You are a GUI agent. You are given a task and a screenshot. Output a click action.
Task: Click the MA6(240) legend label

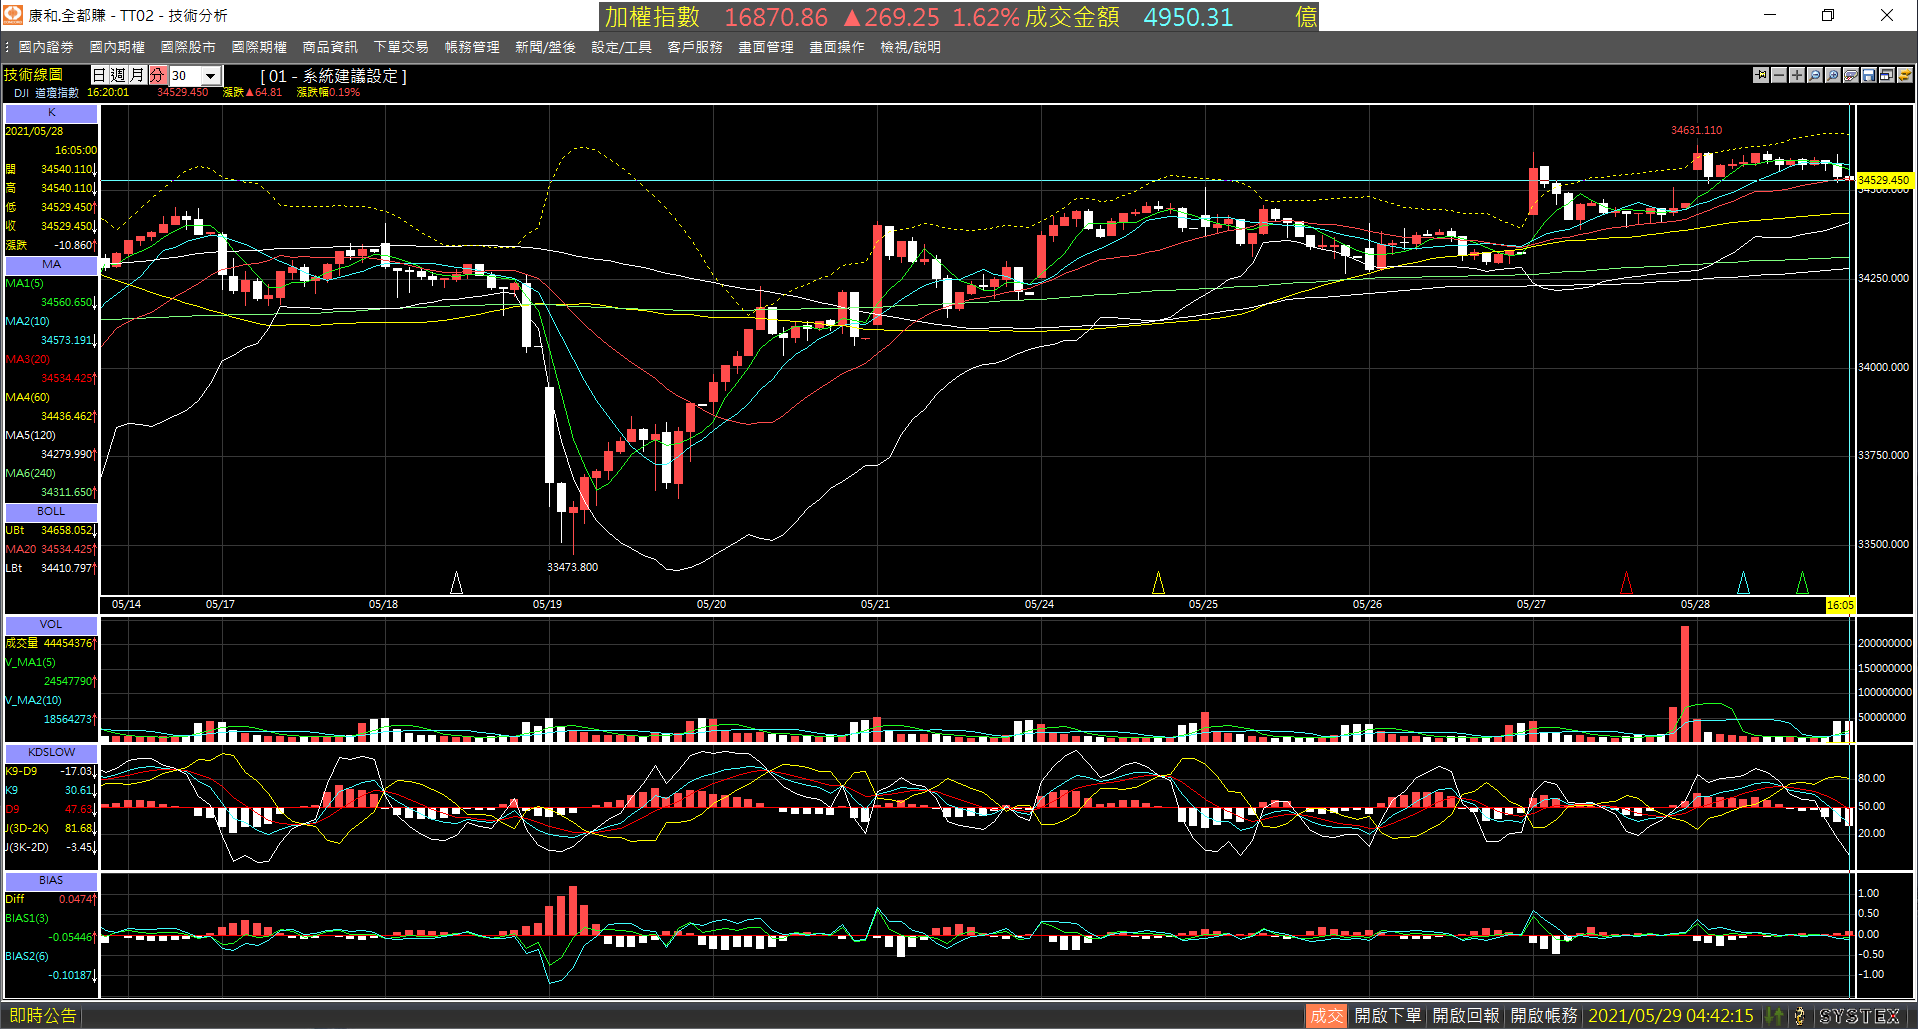[31, 474]
